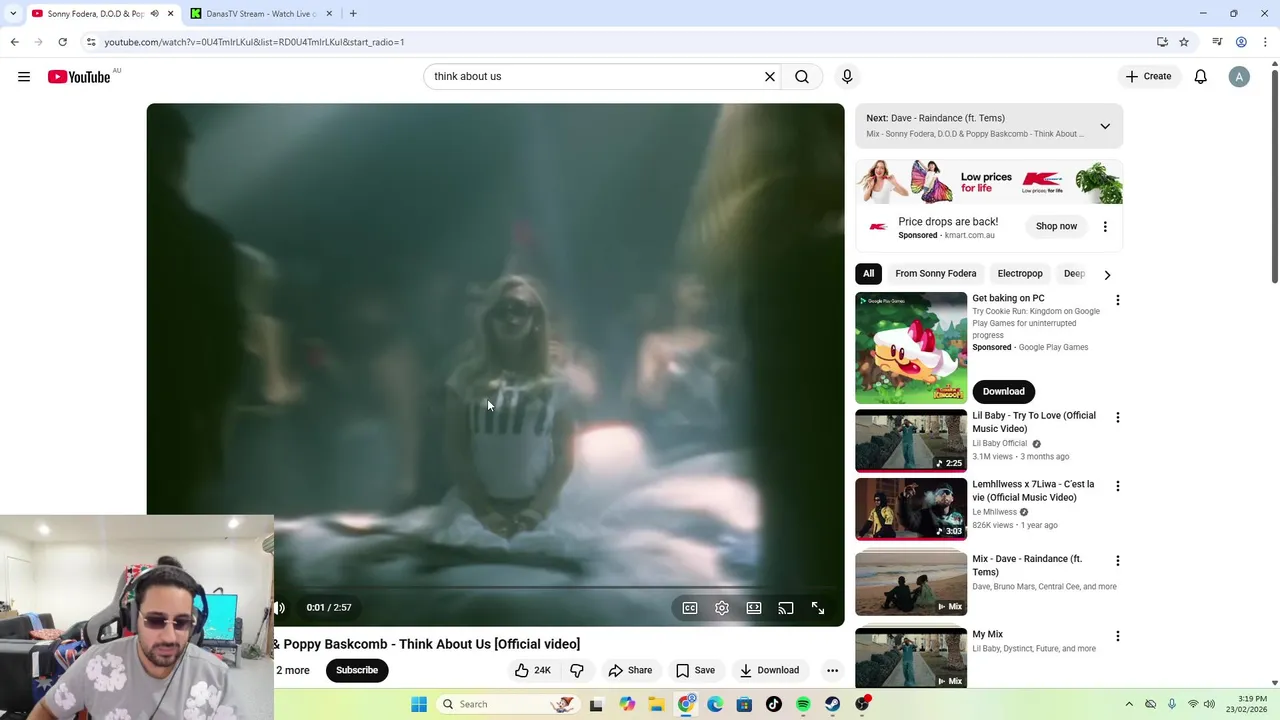Open Chrome profile icon
Image resolution: width=1280 pixels, height=720 pixels.
pyautogui.click(x=1241, y=42)
